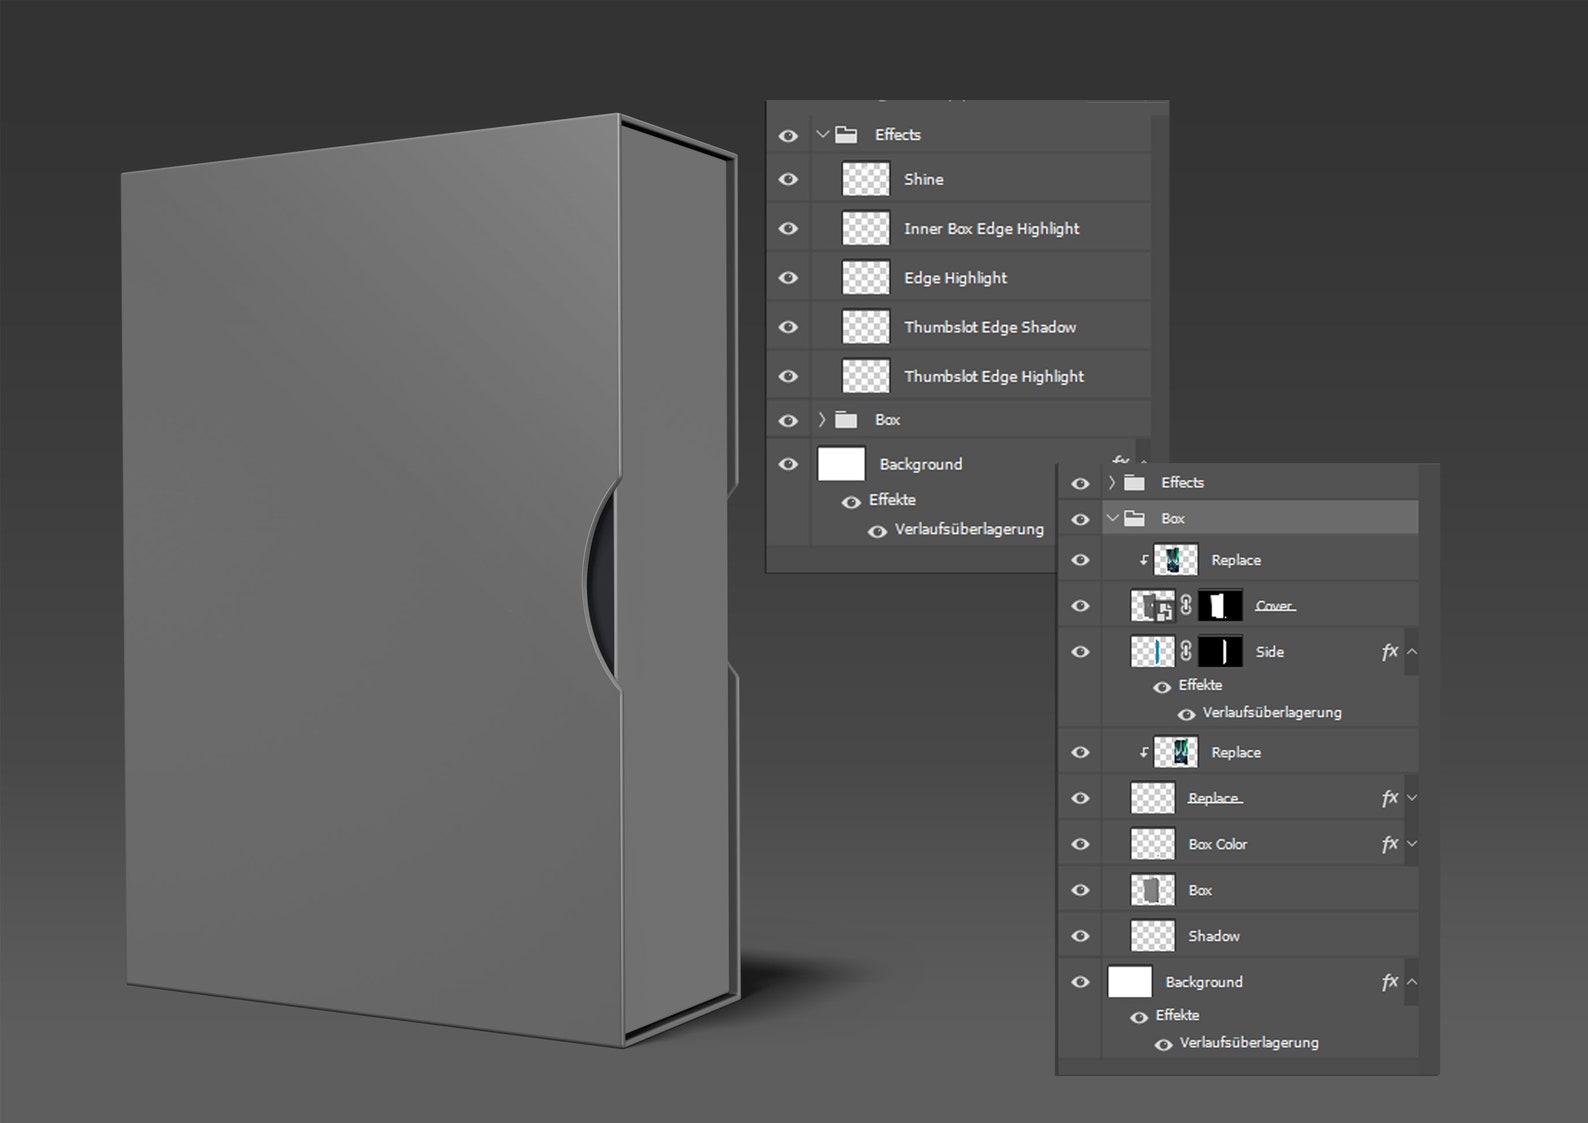Click the Cover layer's smart object thumbnail
This screenshot has width=1588, height=1123.
1153,606
